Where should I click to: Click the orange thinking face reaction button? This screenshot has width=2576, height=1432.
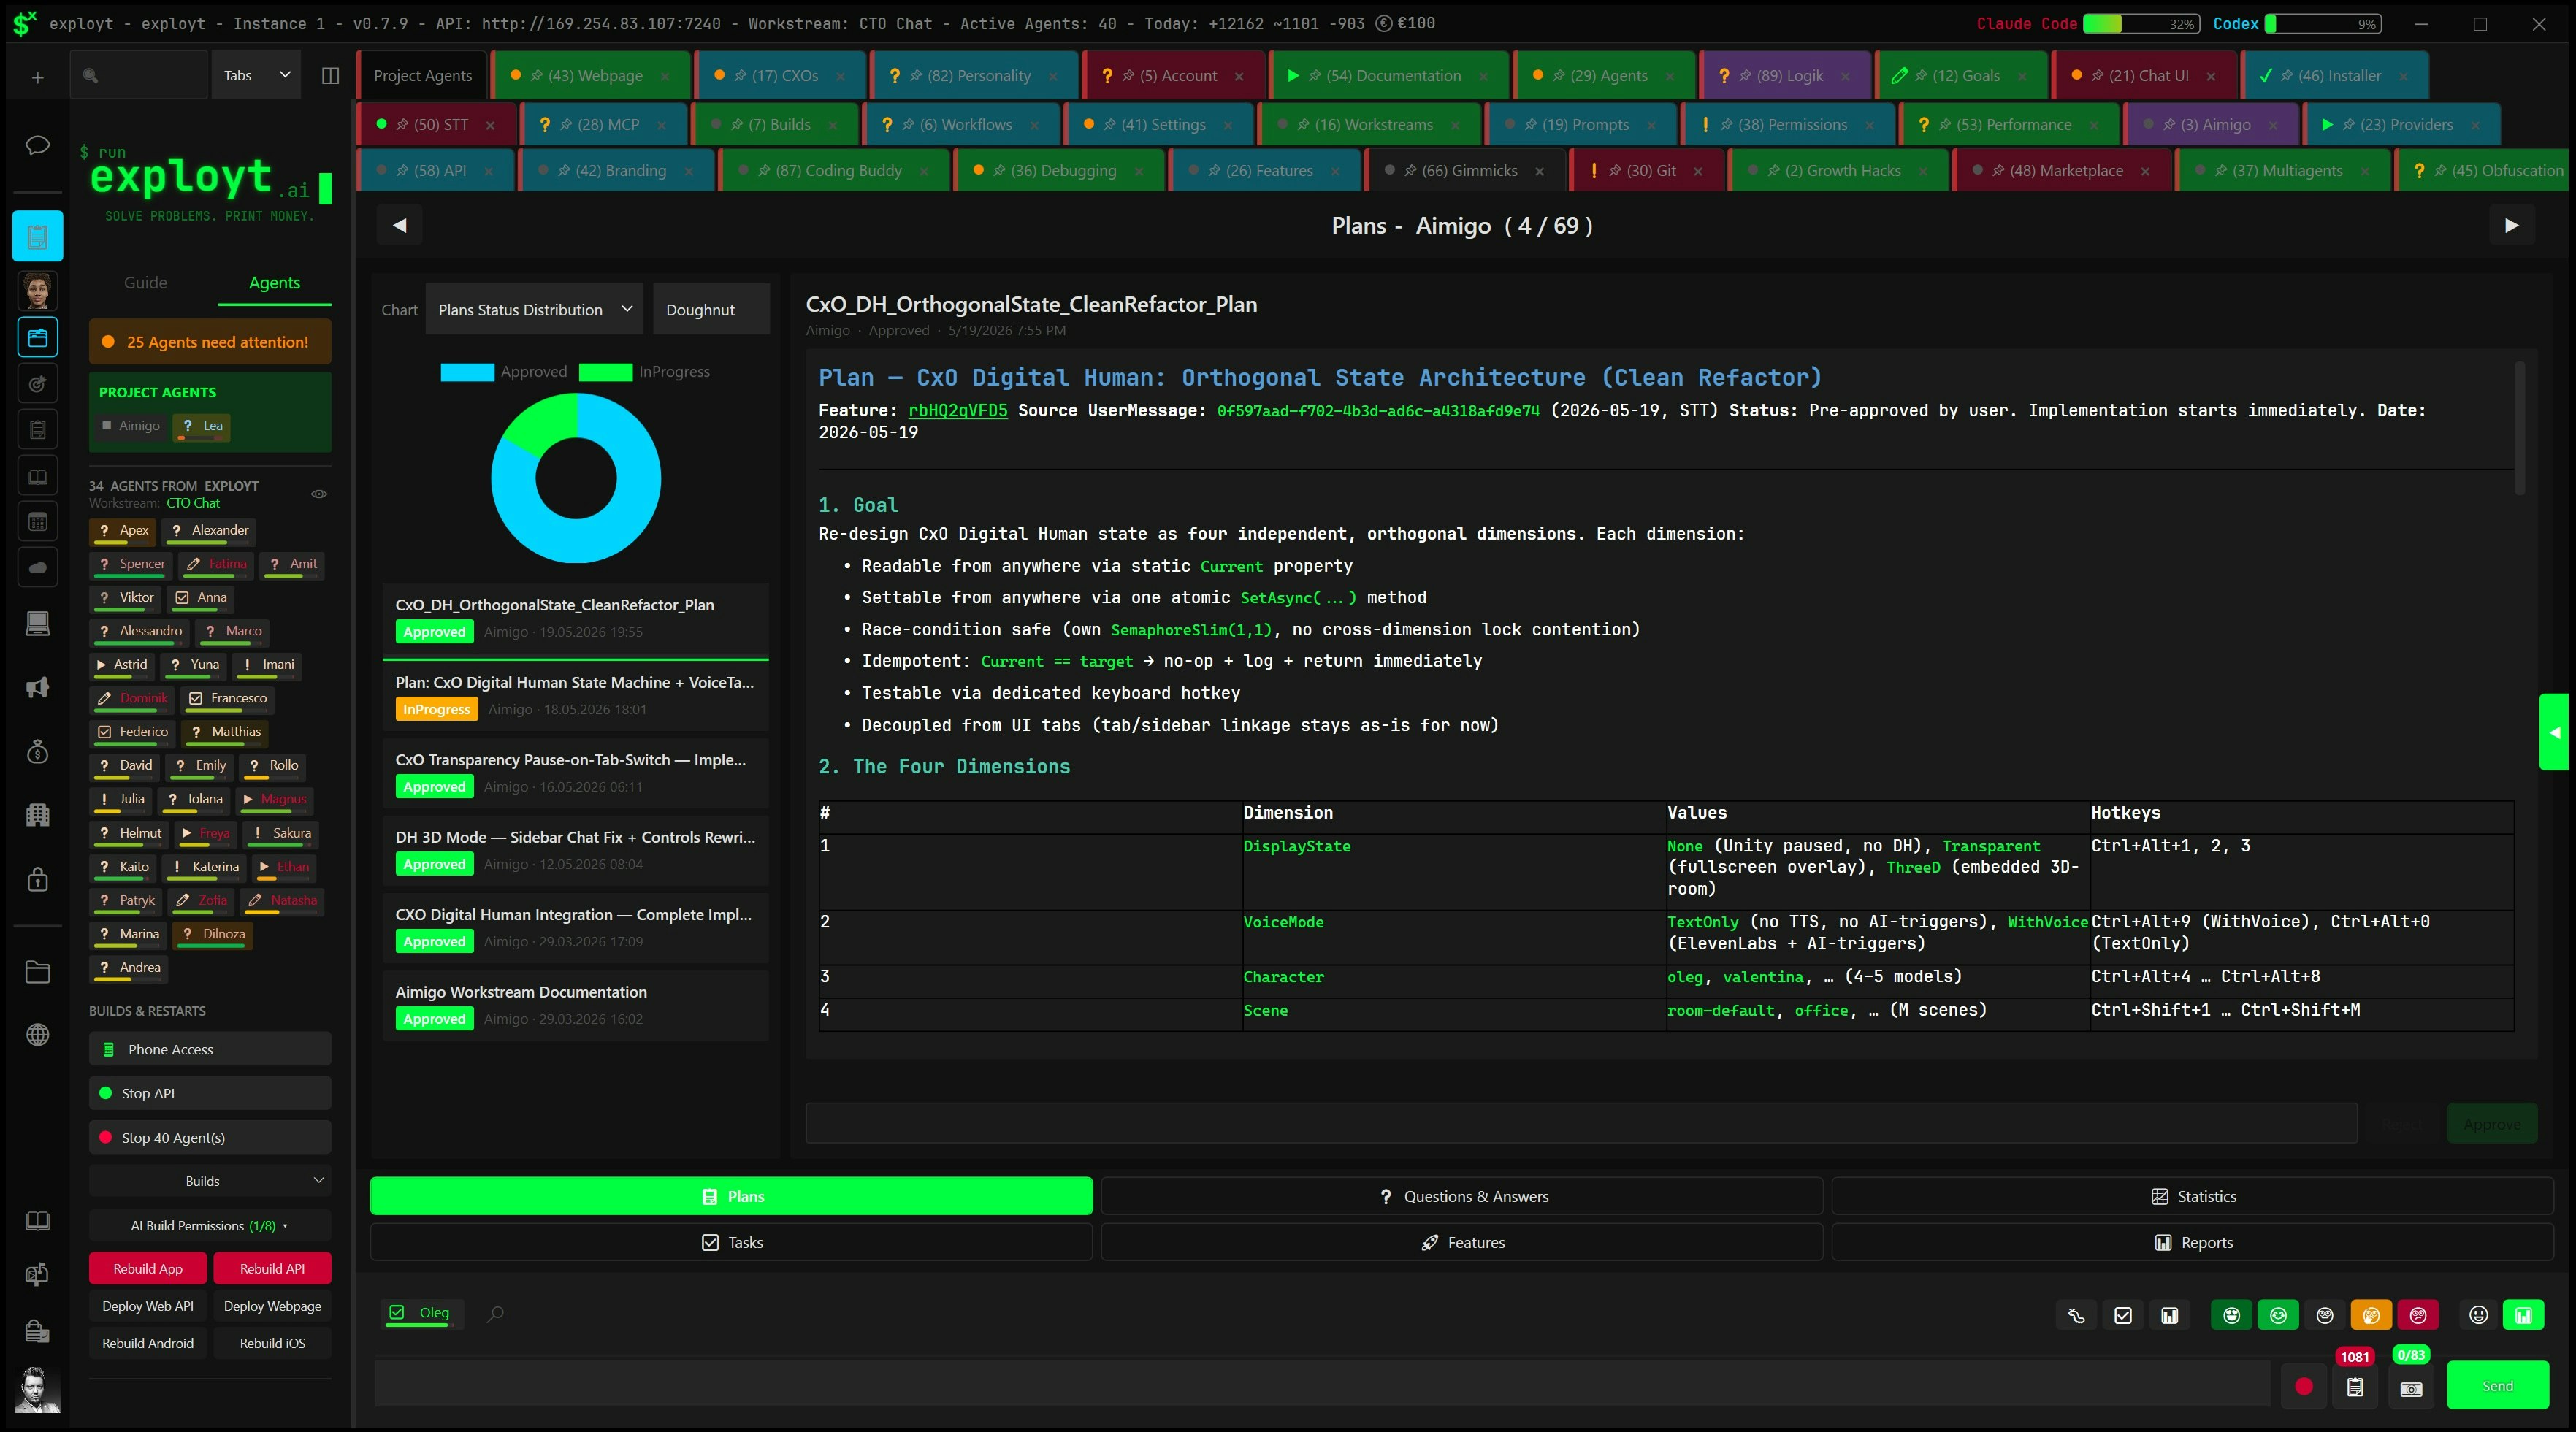(x=2371, y=1315)
